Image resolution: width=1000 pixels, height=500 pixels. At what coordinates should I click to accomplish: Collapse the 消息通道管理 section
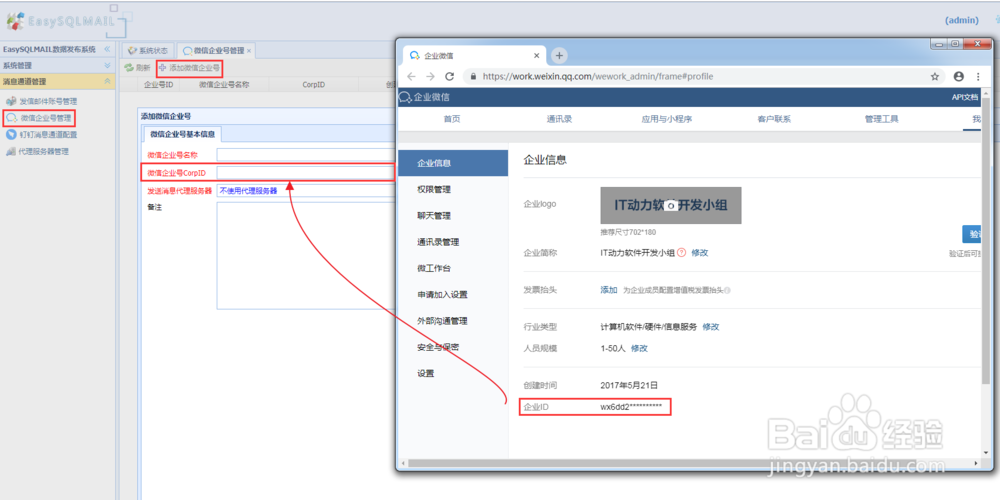point(107,82)
